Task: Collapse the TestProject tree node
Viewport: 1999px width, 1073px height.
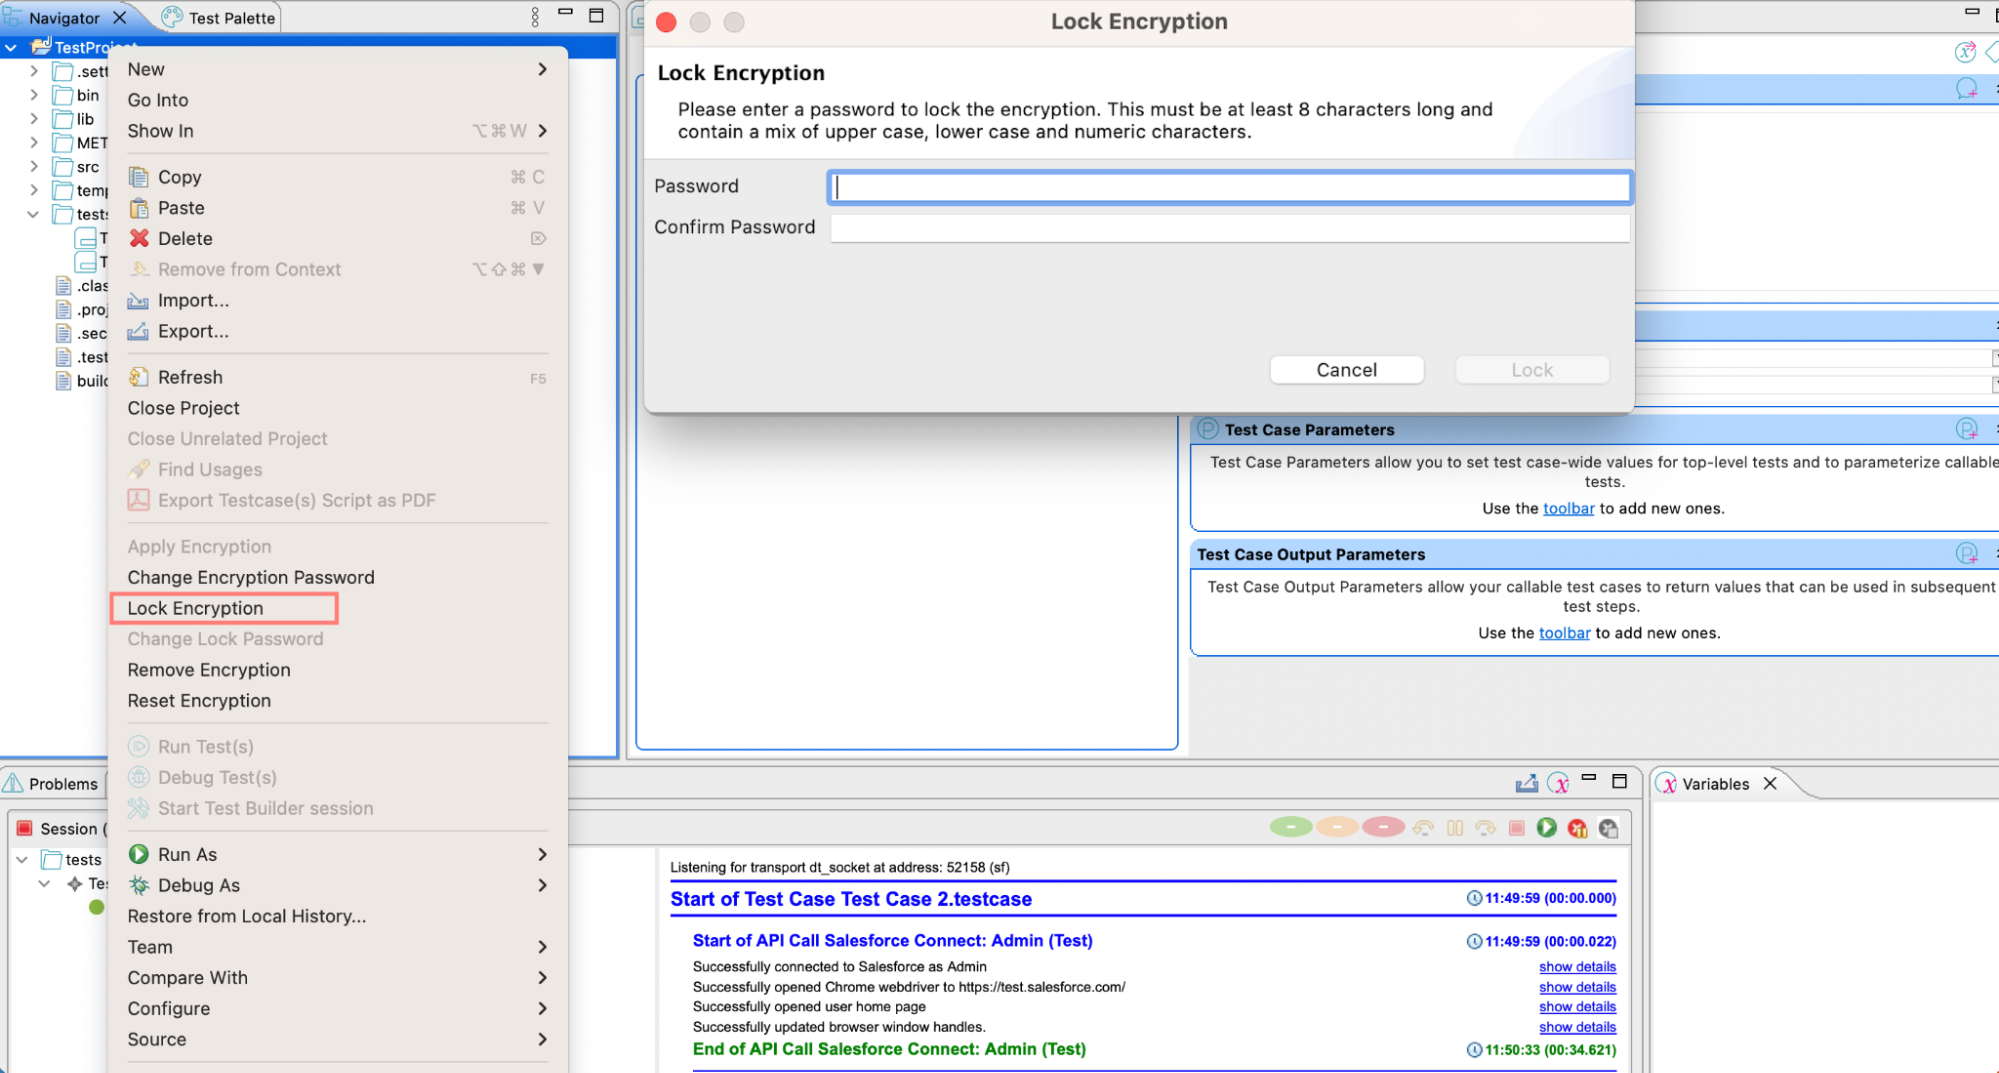Action: click(x=11, y=47)
